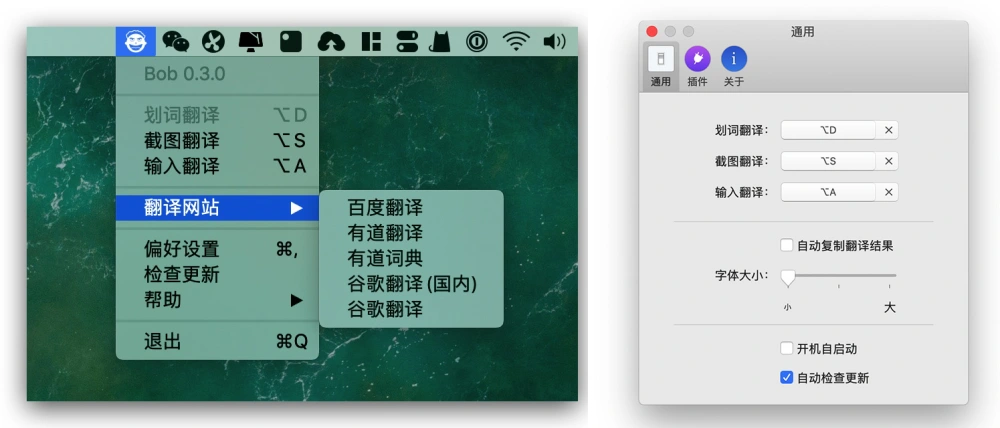
Task: Uncheck 自动检查更新 checkbox
Action: (786, 378)
